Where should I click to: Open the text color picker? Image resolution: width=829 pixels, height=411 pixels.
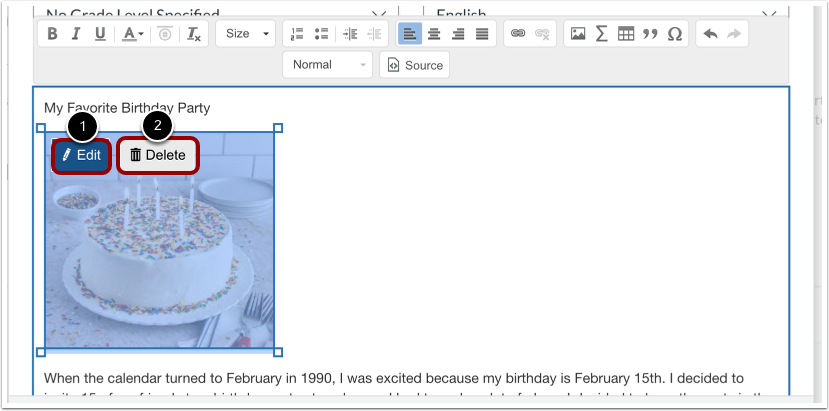tap(133, 34)
